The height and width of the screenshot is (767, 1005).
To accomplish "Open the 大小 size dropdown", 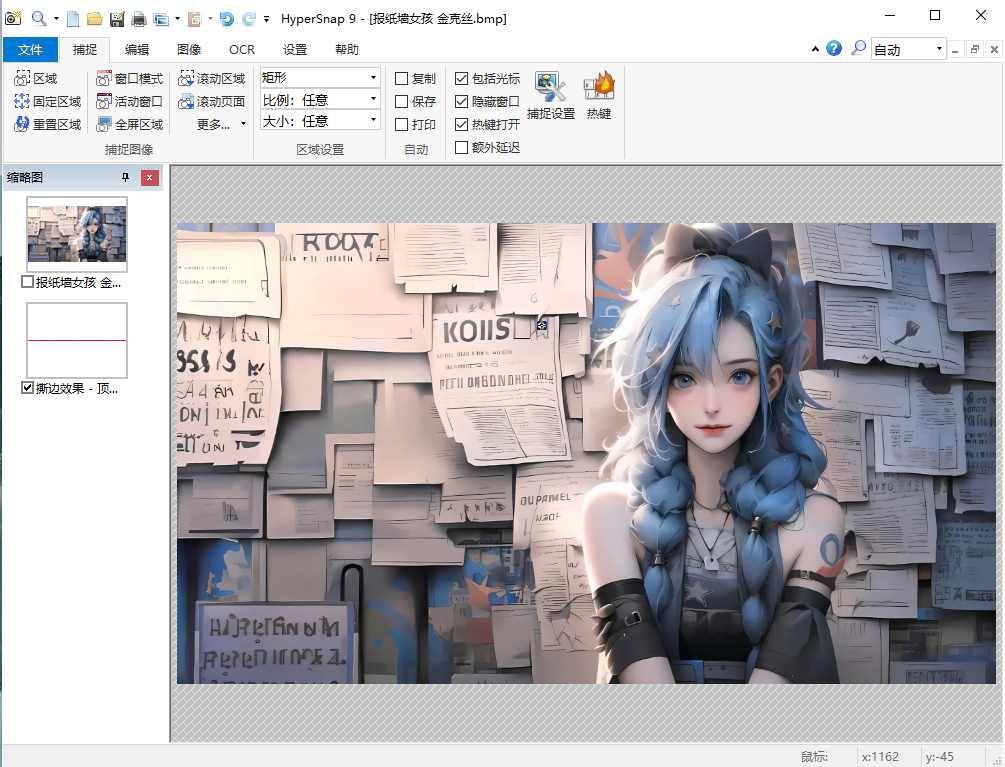I will click(x=373, y=122).
